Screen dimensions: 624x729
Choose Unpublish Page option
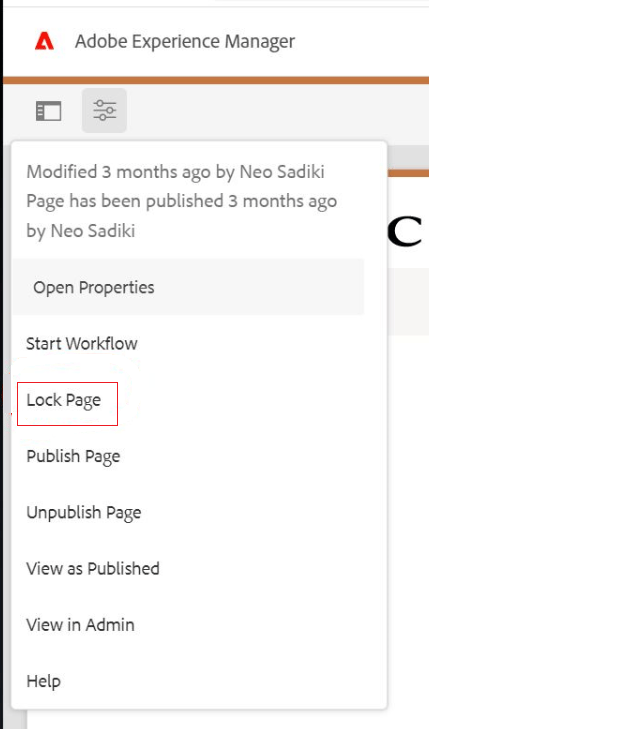(x=84, y=513)
